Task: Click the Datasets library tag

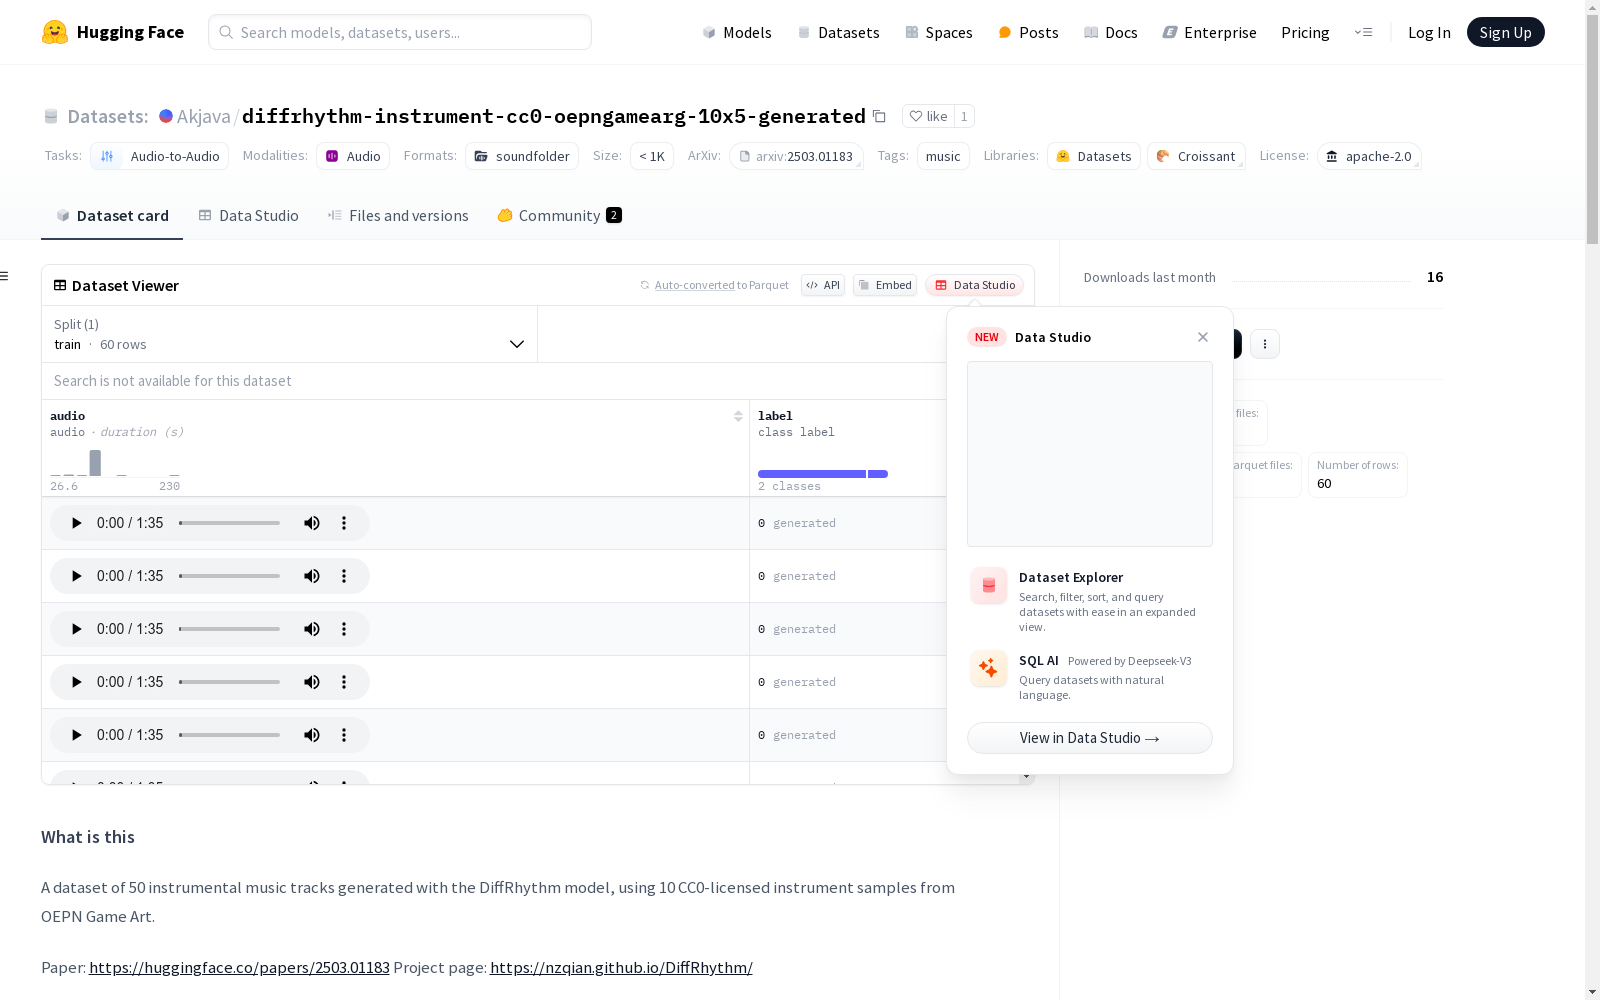Action: pyautogui.click(x=1094, y=156)
